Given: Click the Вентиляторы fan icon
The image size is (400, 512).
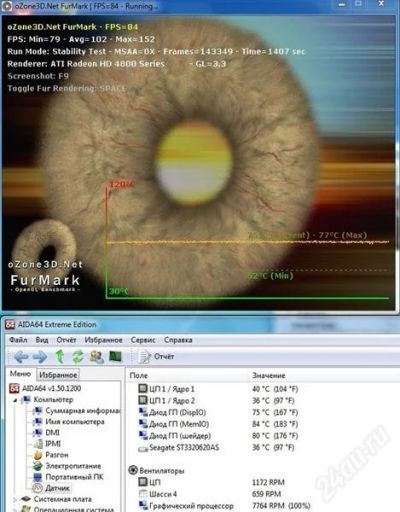Looking at the screenshot, I should click(x=133, y=470).
